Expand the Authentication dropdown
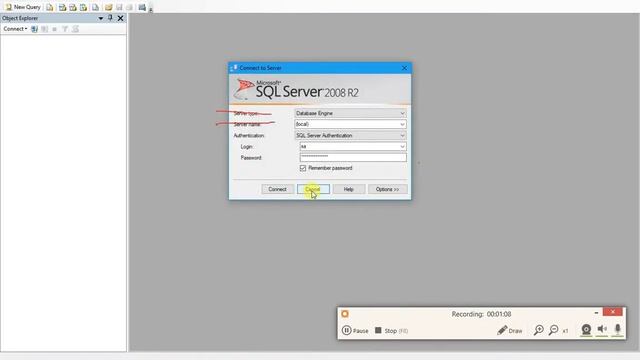 [x=402, y=136]
